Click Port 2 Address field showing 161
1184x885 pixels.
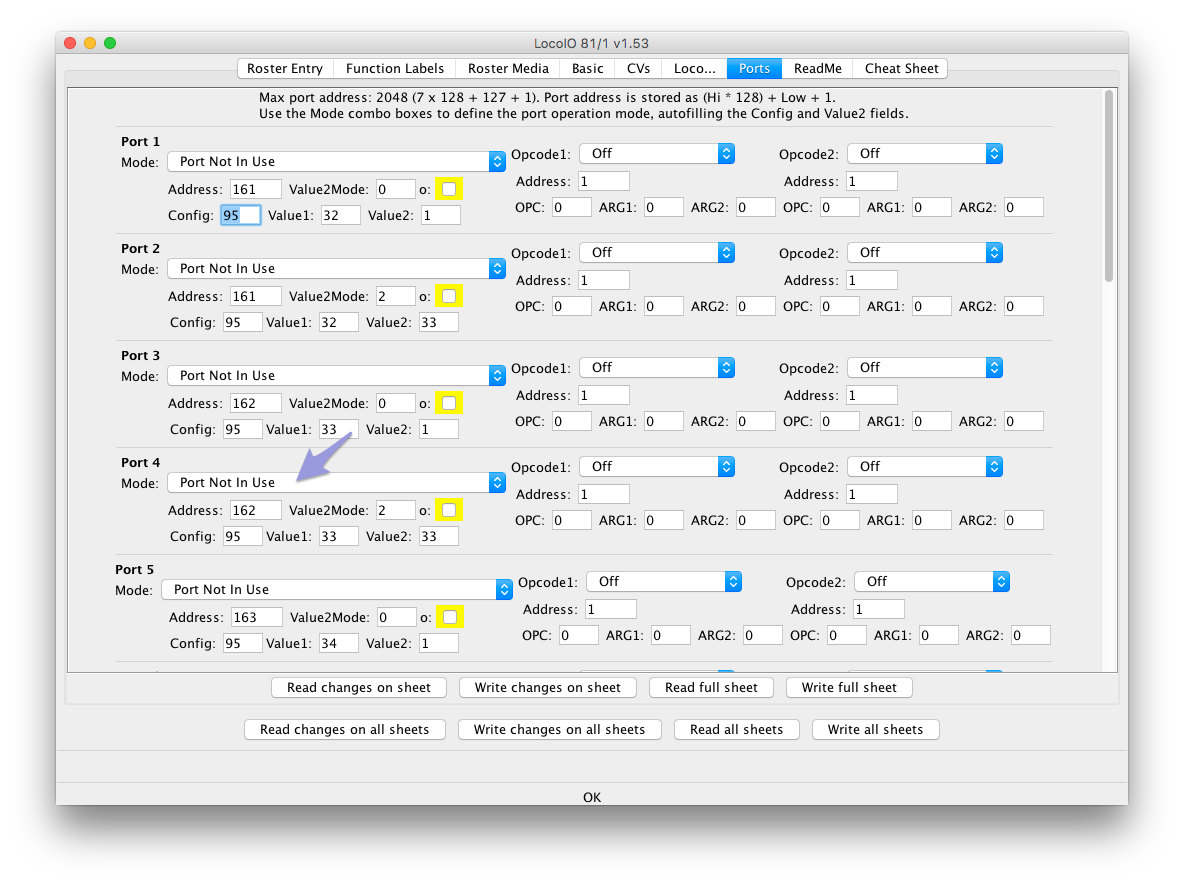click(x=255, y=296)
